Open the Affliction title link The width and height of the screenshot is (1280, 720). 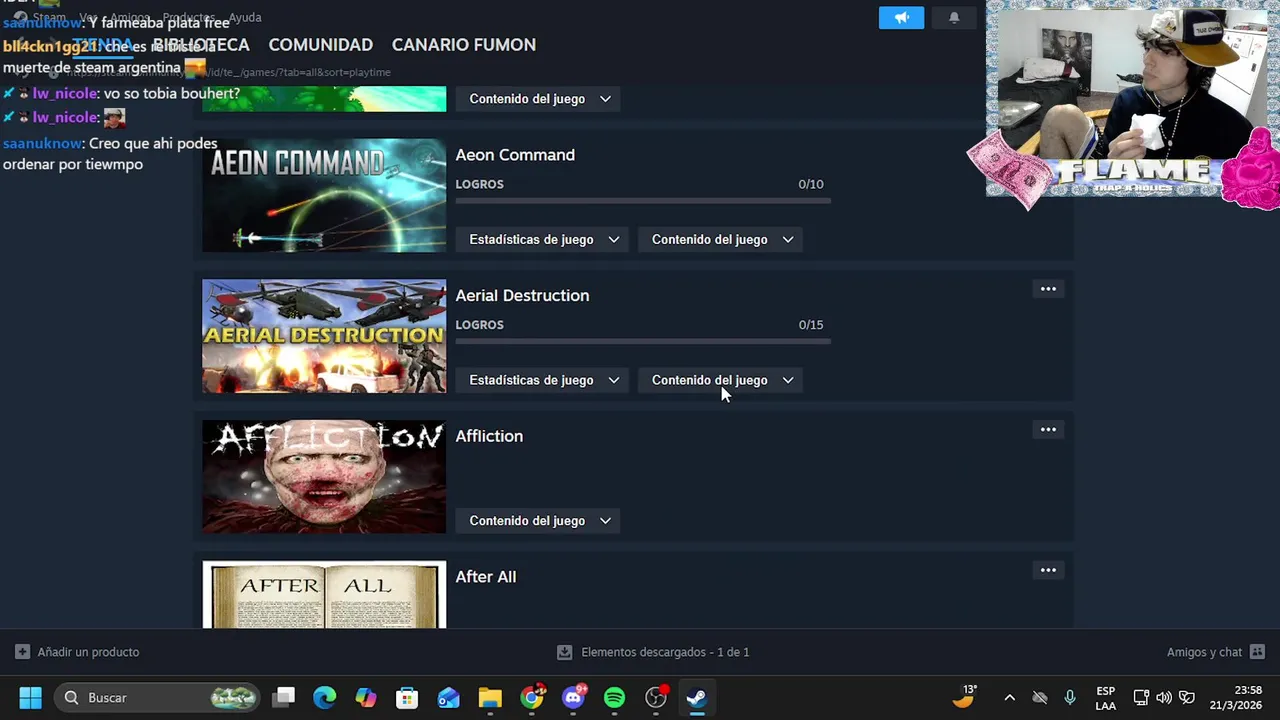pyautogui.click(x=489, y=436)
